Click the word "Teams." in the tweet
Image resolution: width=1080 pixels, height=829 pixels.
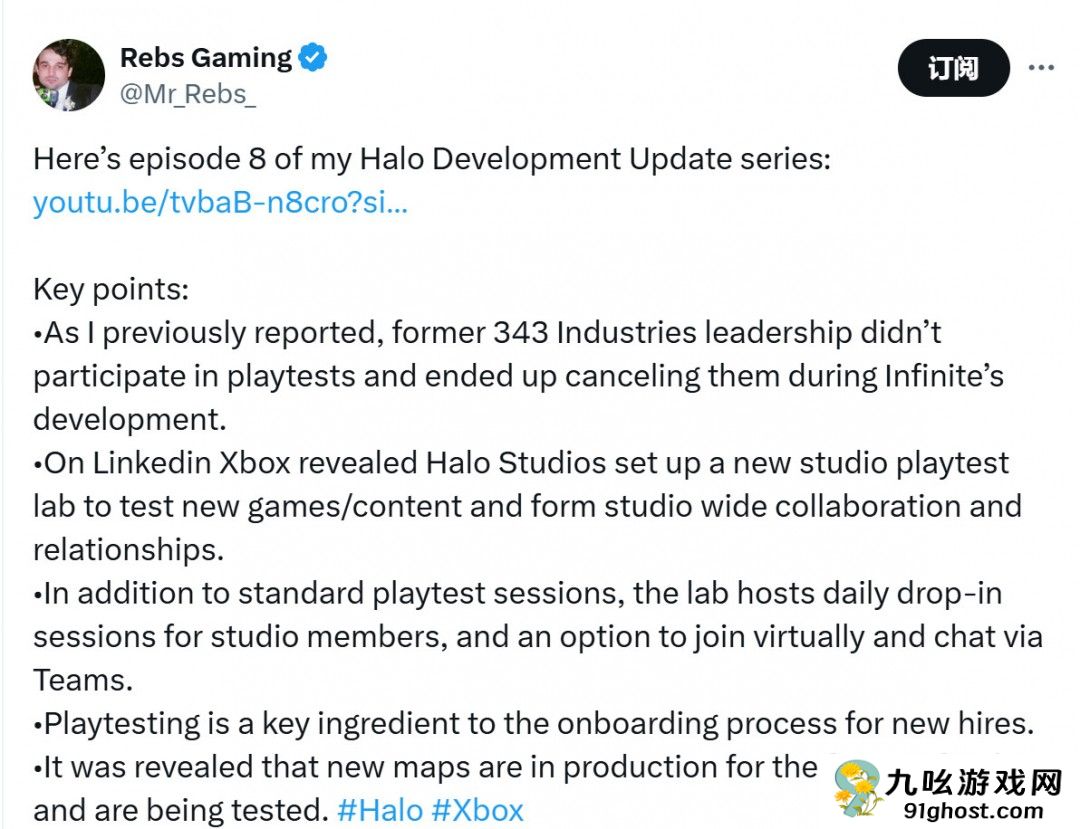[x=82, y=680]
